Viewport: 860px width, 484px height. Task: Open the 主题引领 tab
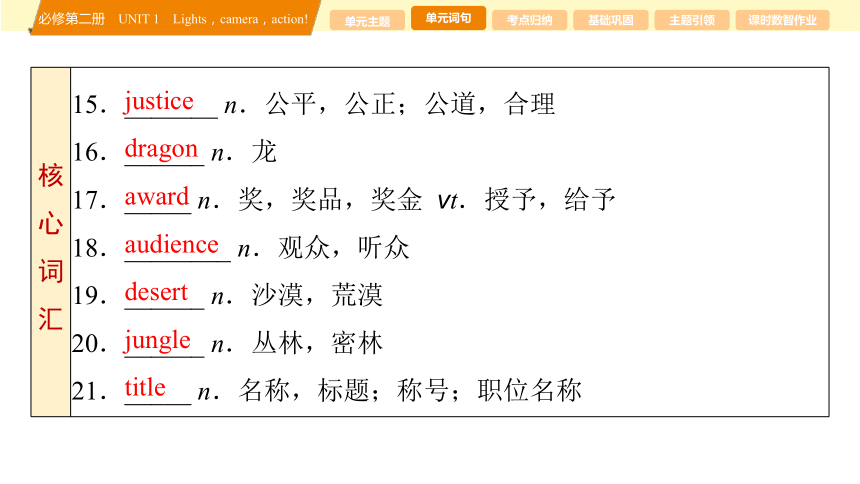pyautogui.click(x=692, y=21)
